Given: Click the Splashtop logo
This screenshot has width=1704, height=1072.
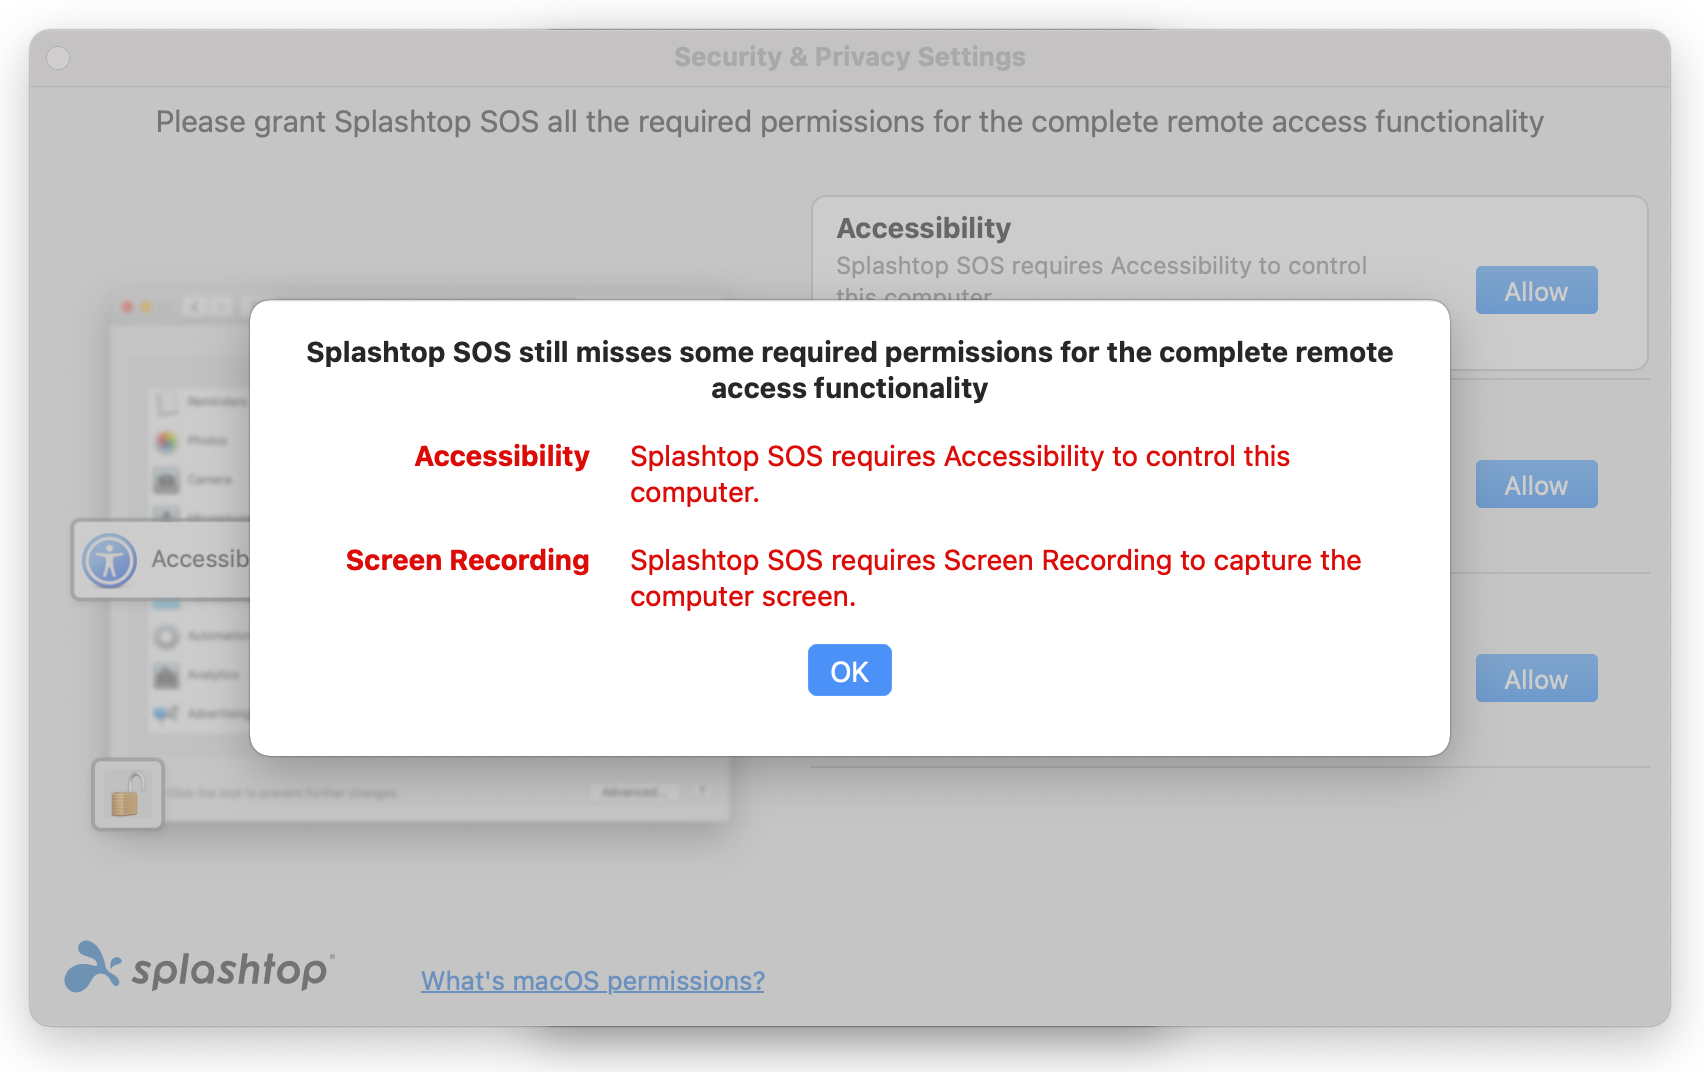Looking at the screenshot, I should pos(198,967).
